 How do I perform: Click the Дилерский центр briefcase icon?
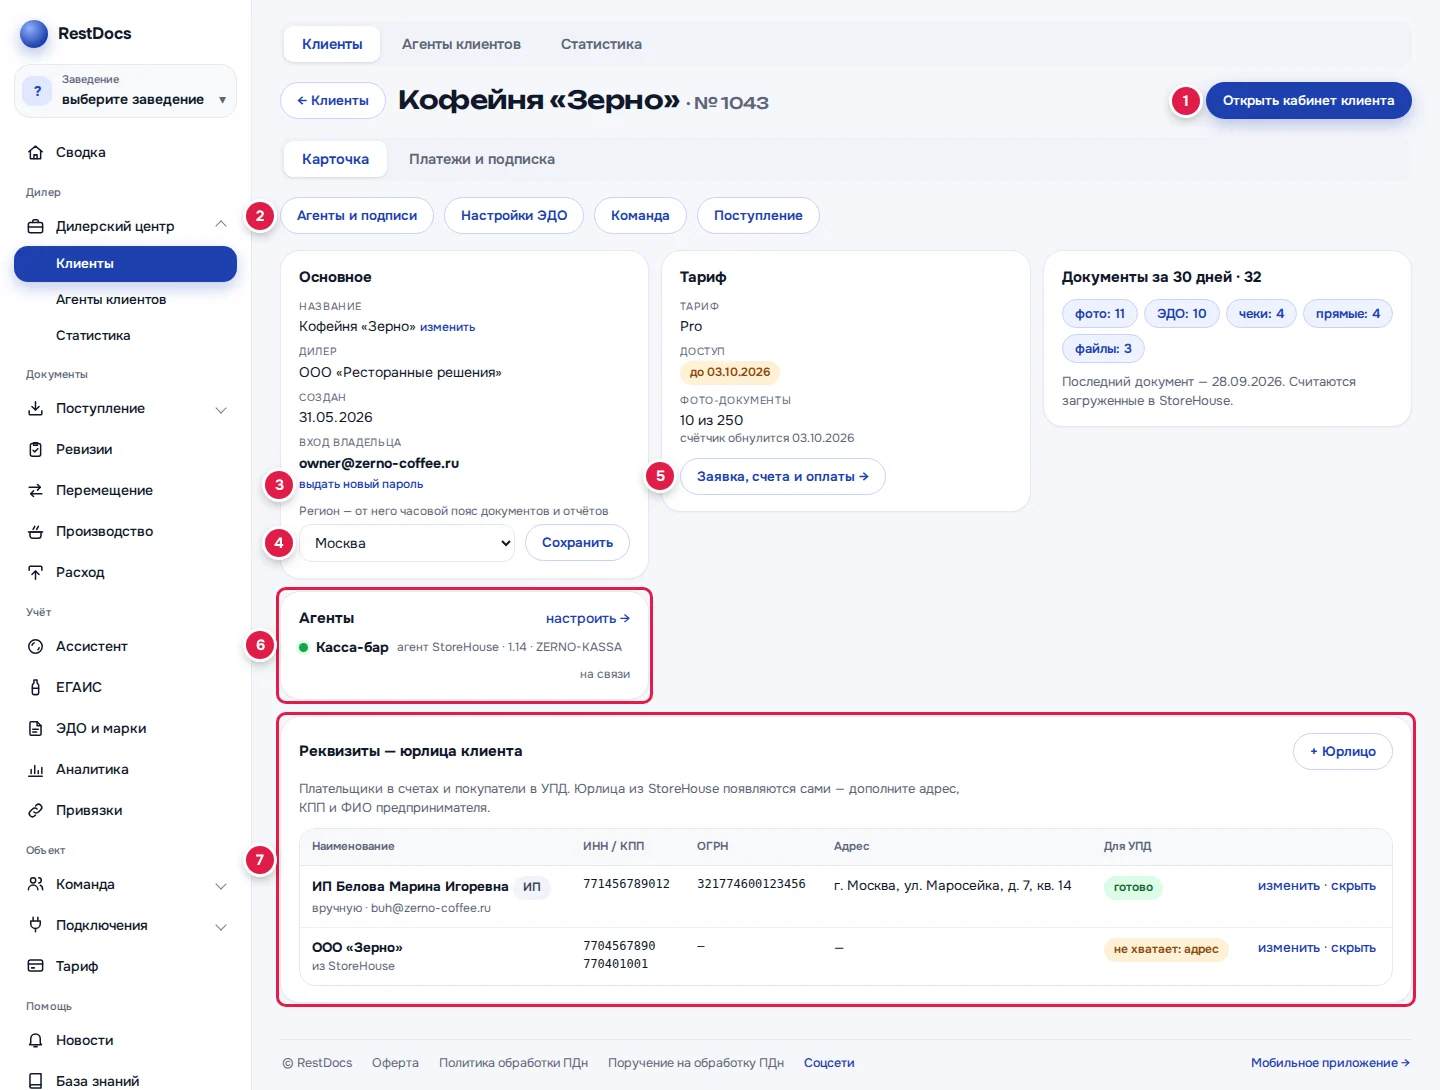[x=36, y=227]
